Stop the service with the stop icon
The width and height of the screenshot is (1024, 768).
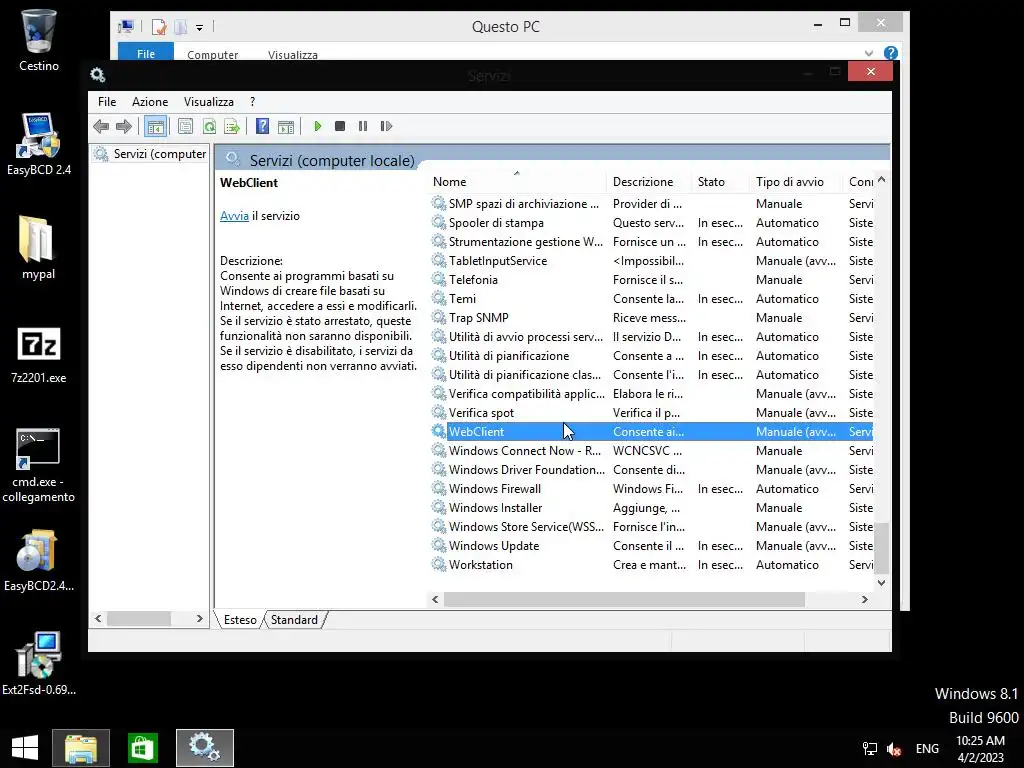point(340,126)
